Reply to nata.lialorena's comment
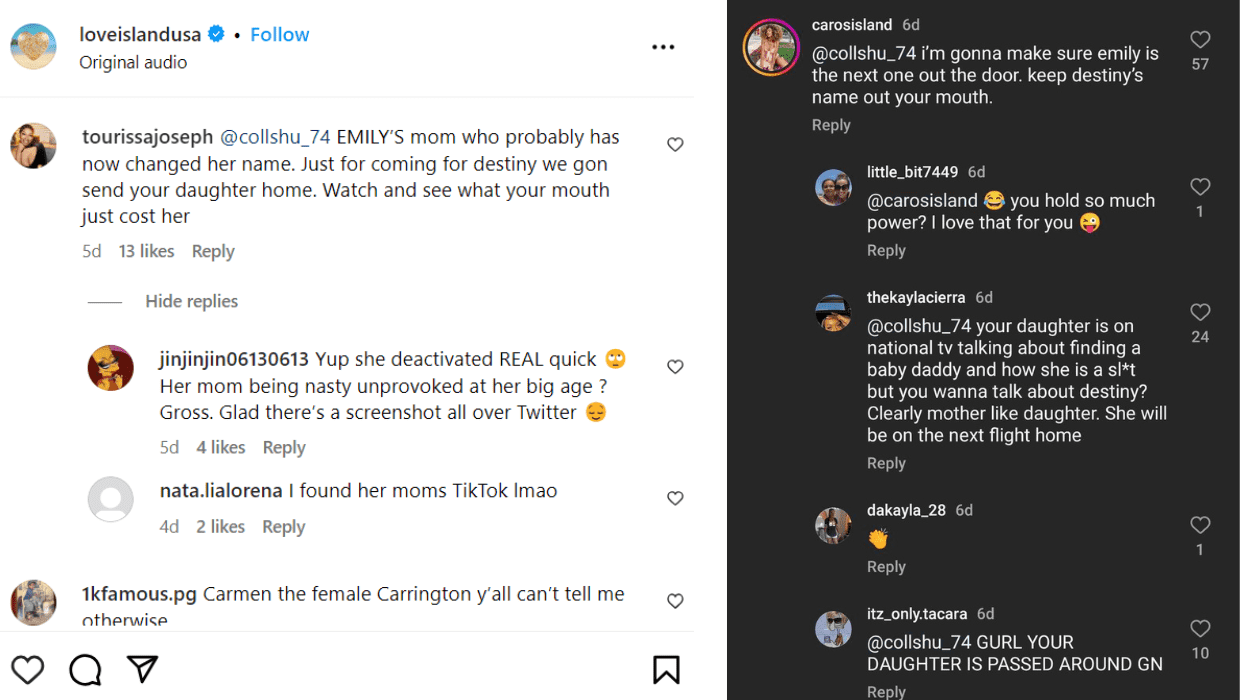 tap(283, 526)
